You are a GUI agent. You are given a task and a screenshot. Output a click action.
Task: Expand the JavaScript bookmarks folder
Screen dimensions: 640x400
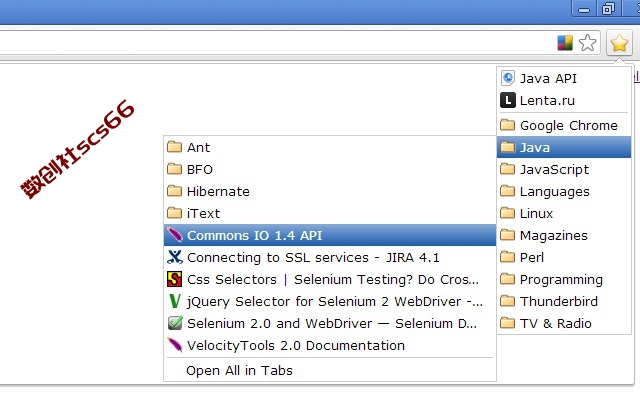point(564,169)
